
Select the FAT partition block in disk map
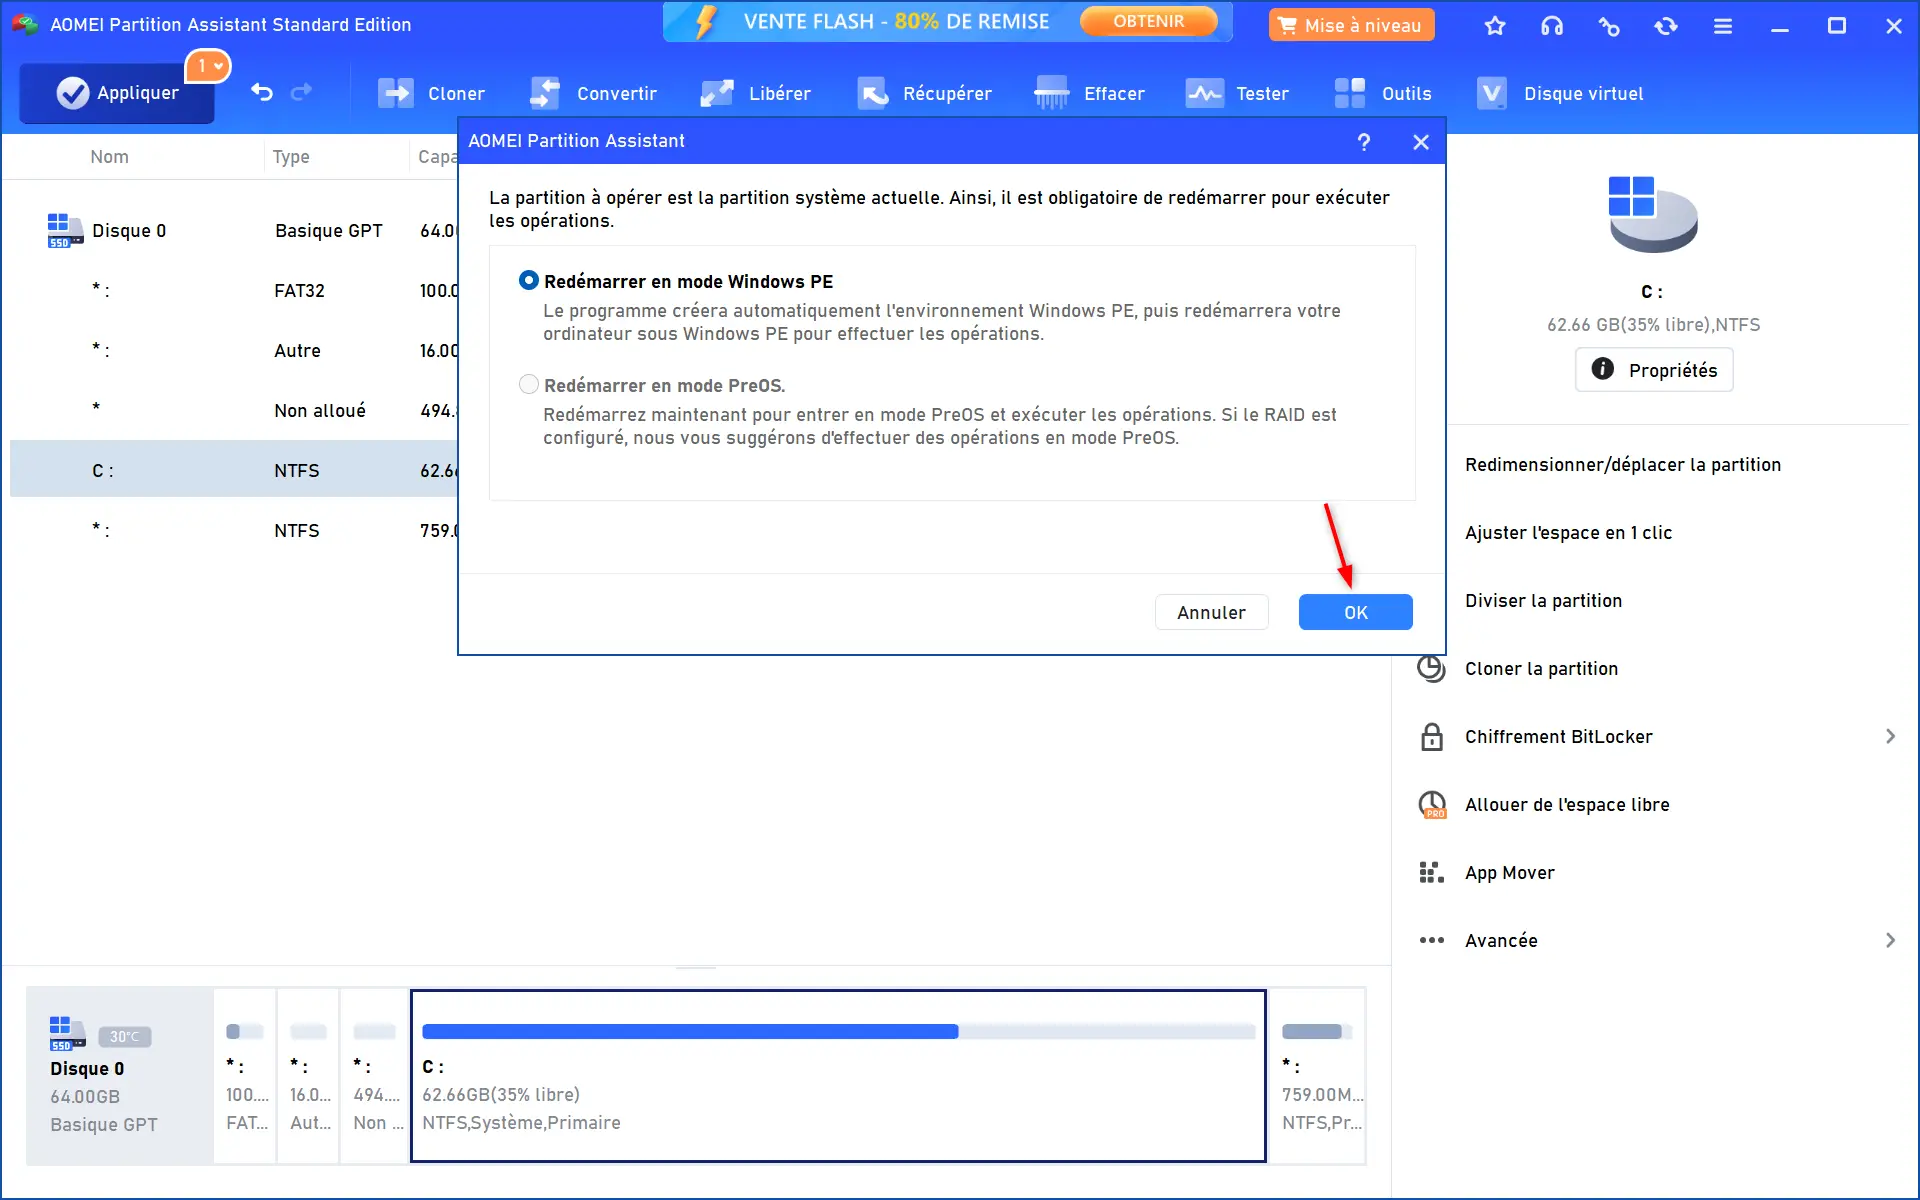pos(245,1075)
